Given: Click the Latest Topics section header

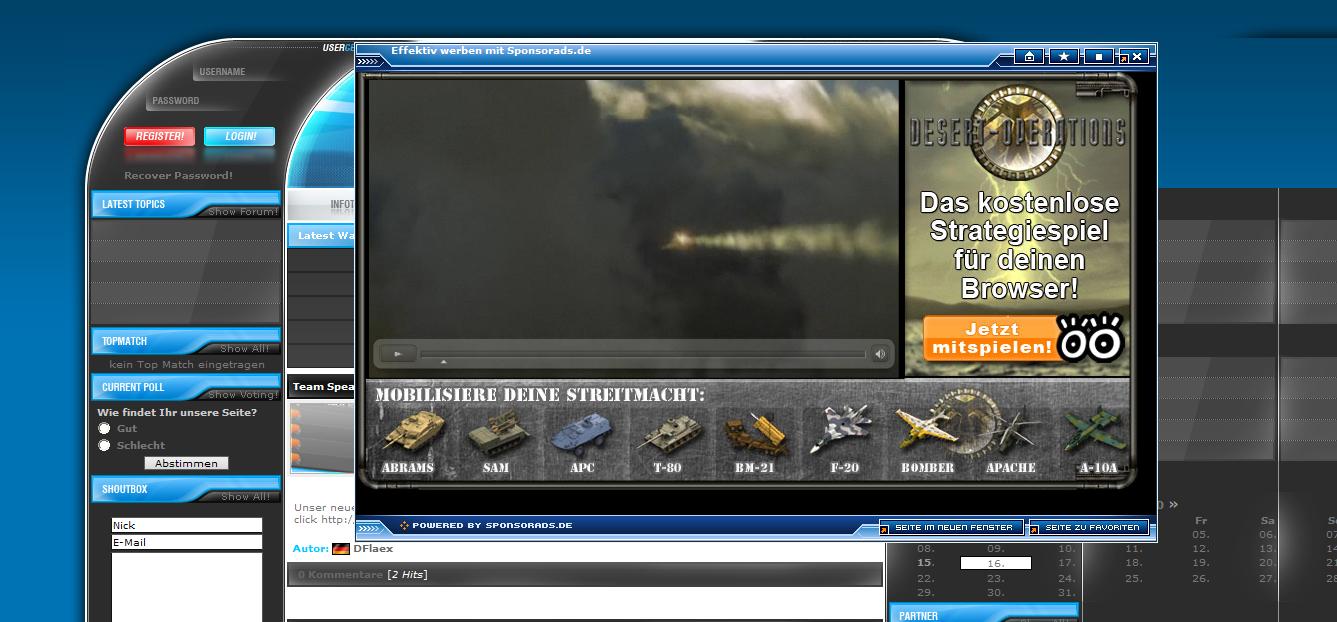Looking at the screenshot, I should [186, 204].
